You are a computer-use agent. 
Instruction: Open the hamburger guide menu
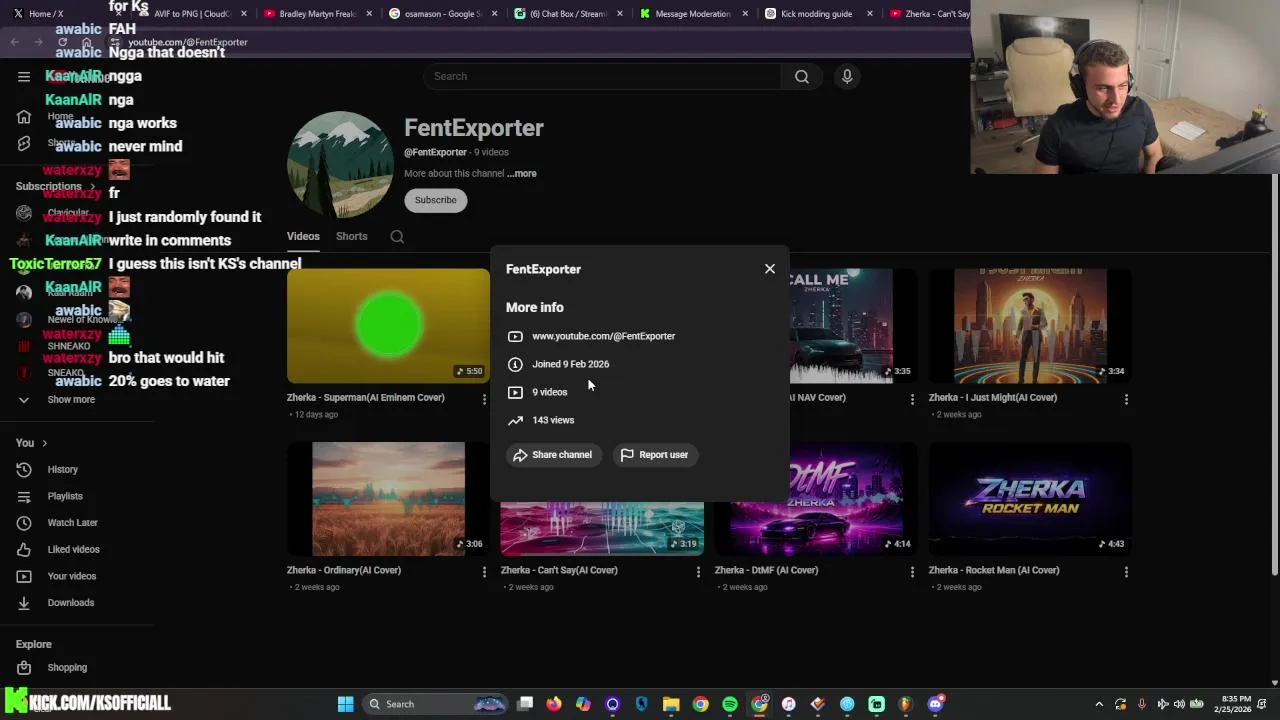coord(24,76)
